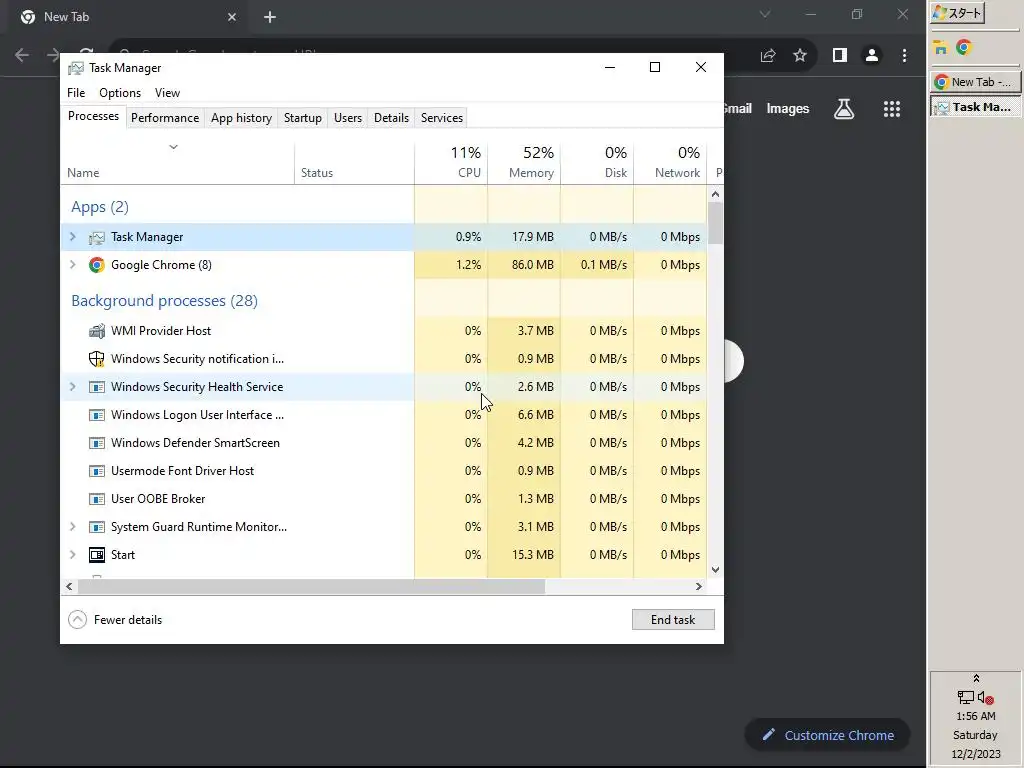Click the Google Chrome icon in process list
1024x768 pixels.
click(x=97, y=265)
